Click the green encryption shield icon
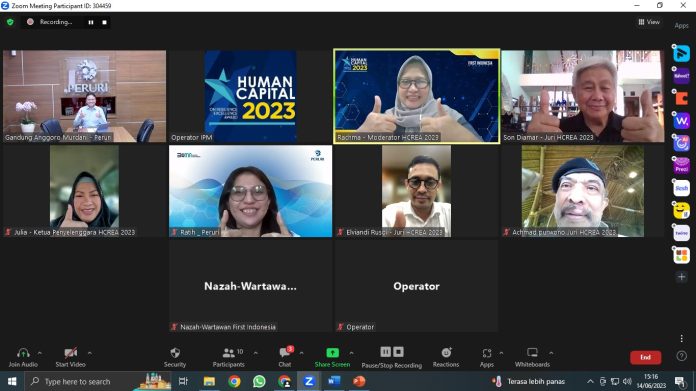 [10, 22]
